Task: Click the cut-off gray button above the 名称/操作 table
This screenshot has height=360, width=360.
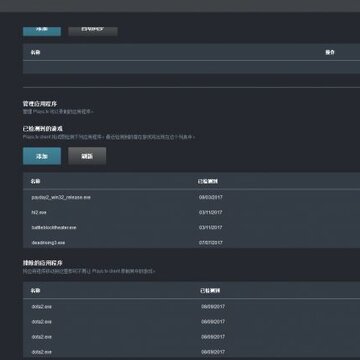Action: (93, 31)
